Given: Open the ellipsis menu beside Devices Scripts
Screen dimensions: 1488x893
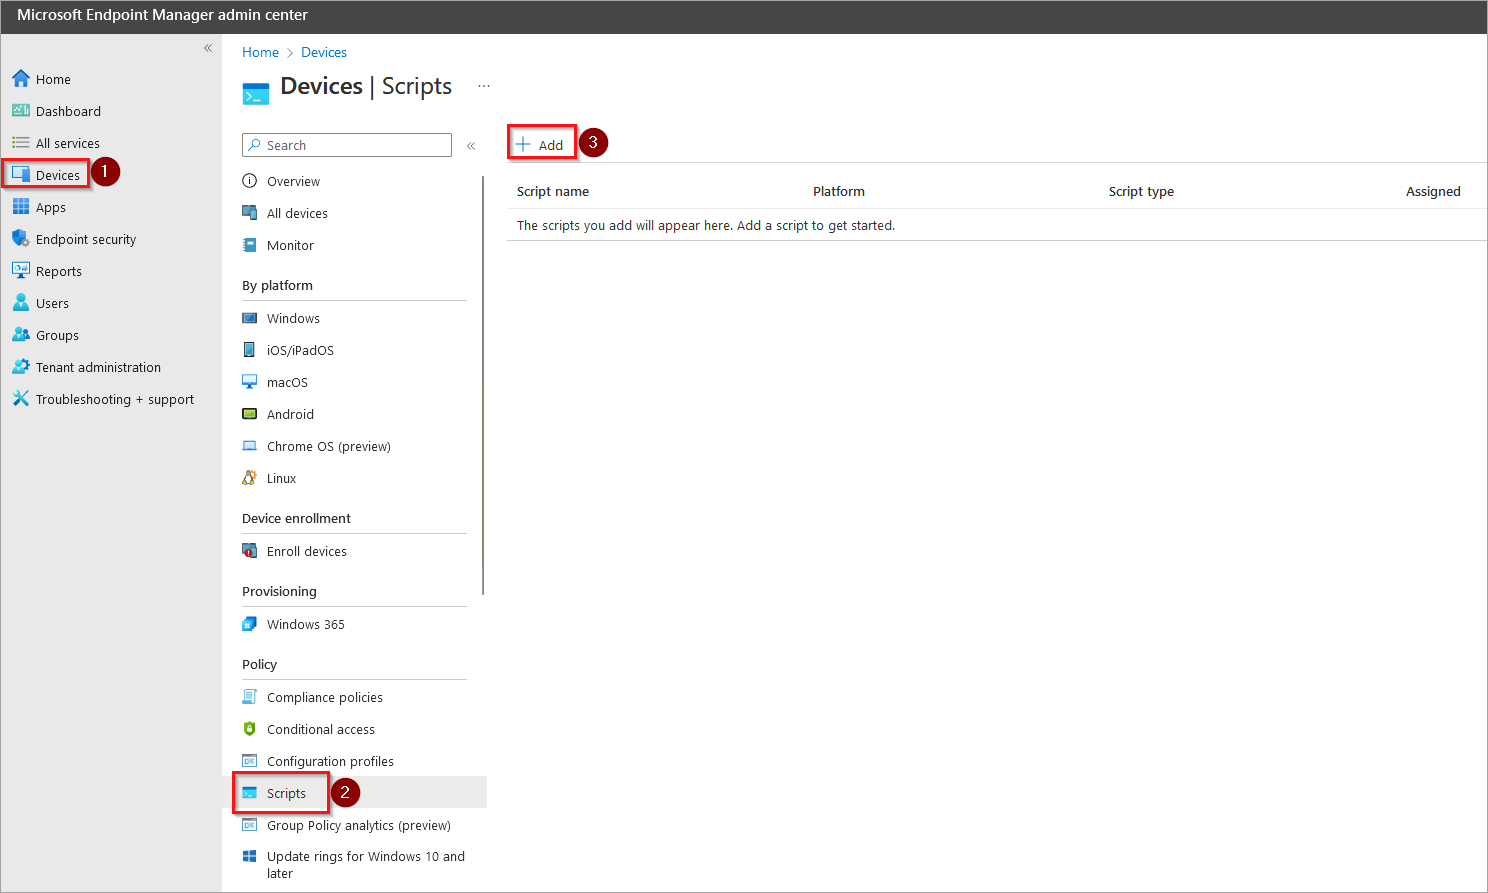Looking at the screenshot, I should (x=484, y=86).
